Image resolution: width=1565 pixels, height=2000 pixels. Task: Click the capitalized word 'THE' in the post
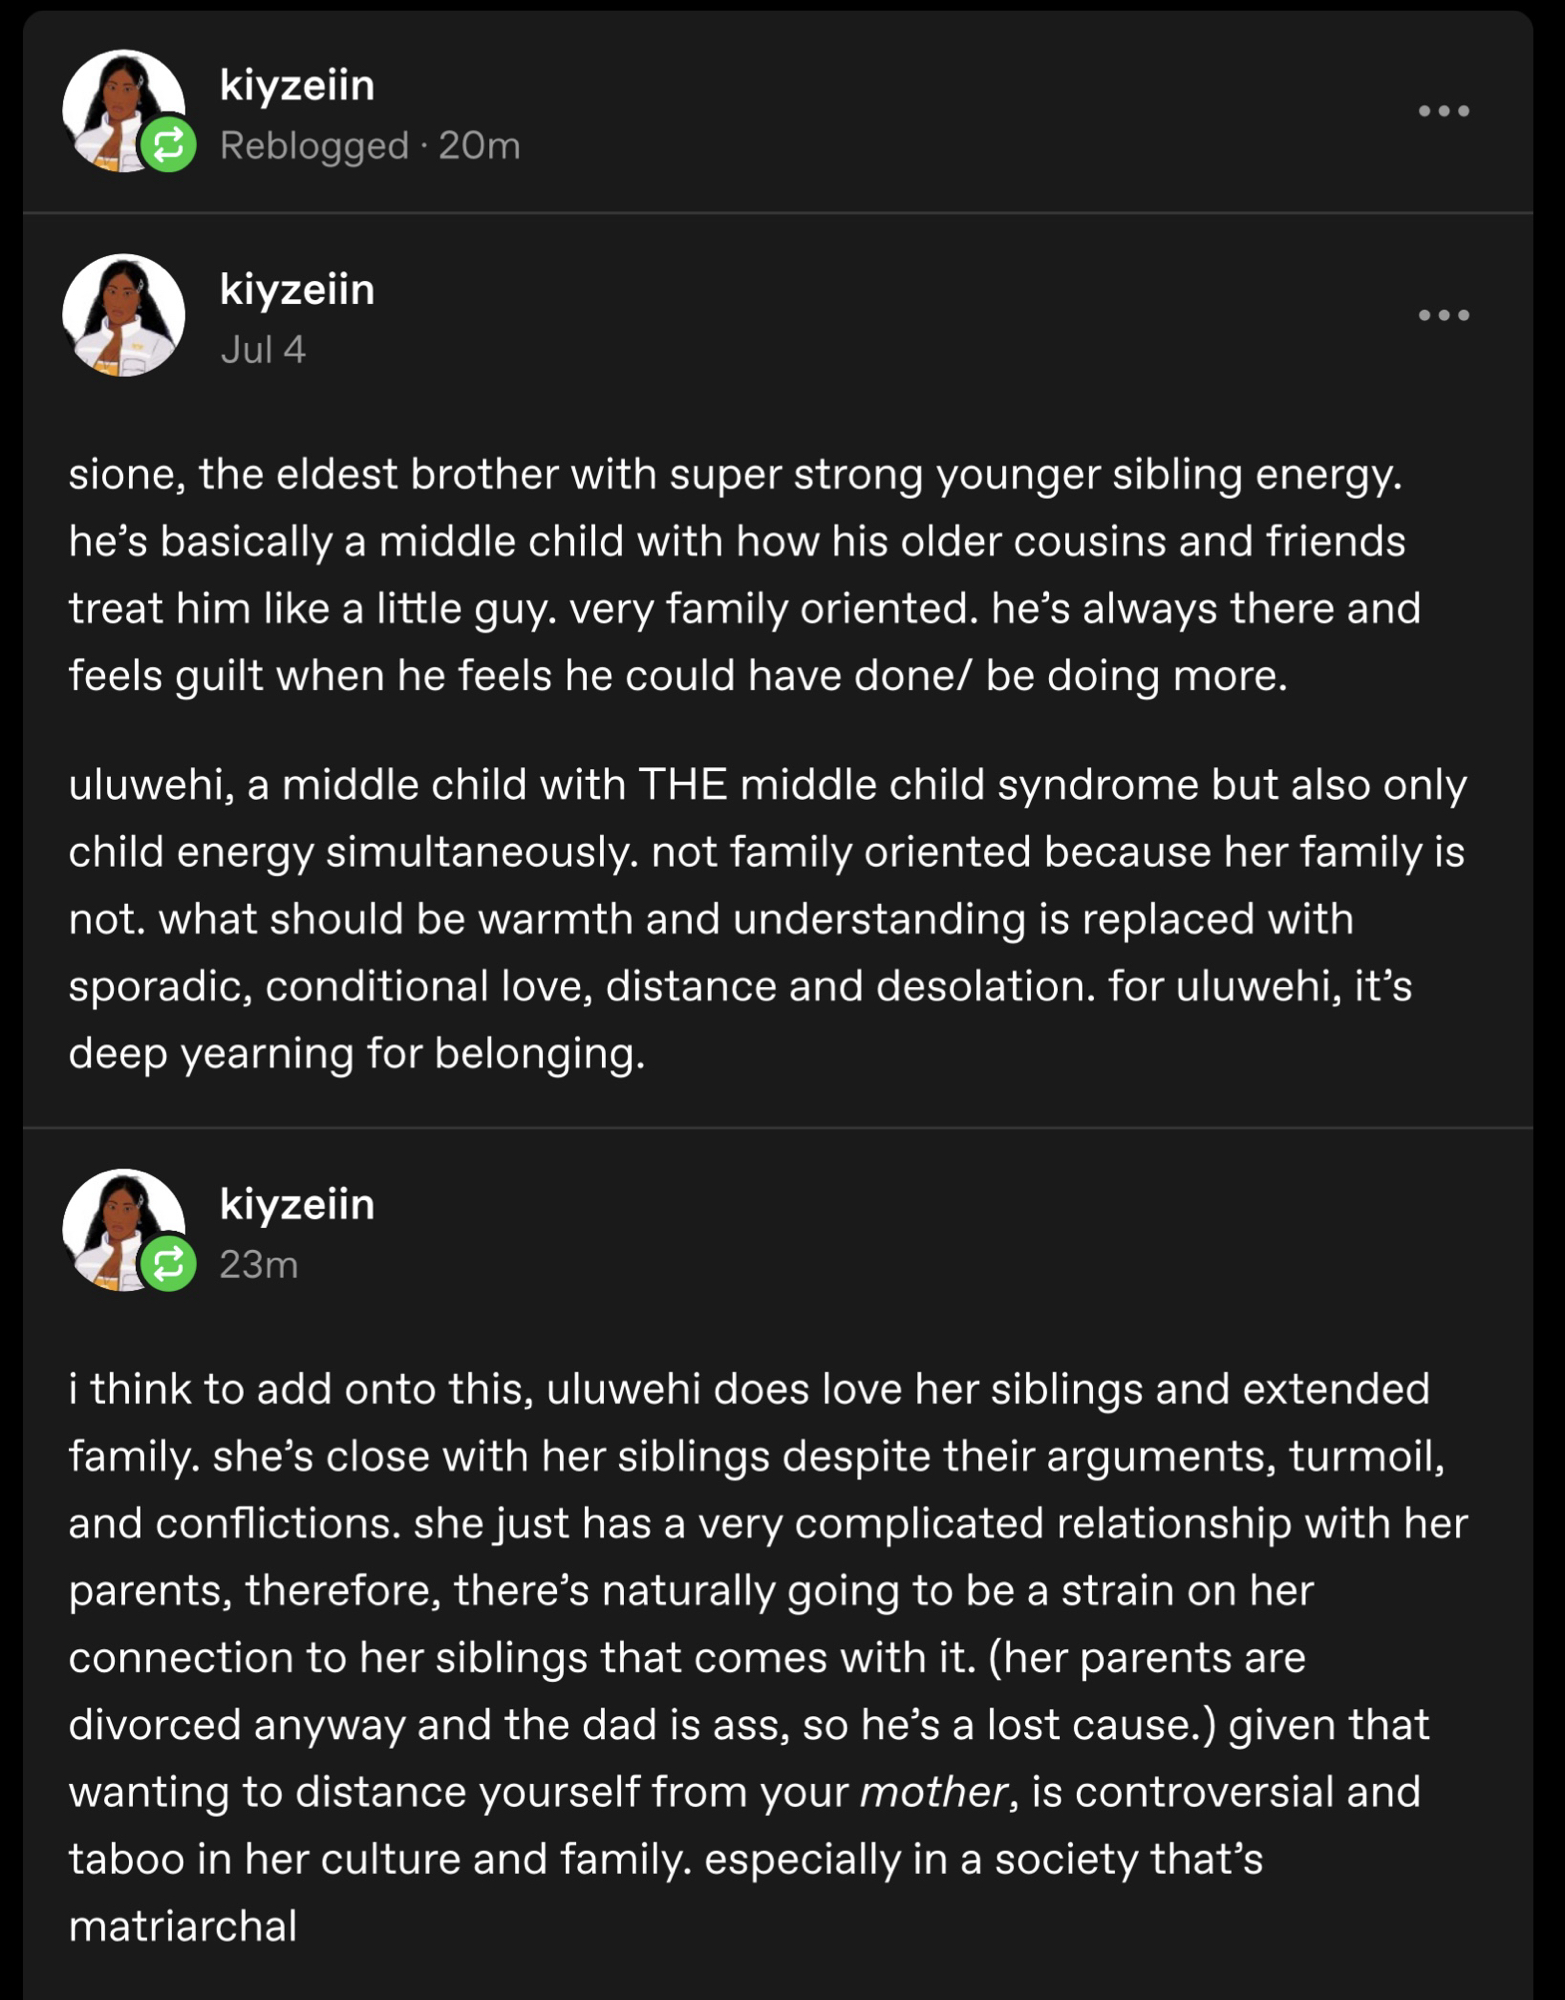point(682,785)
